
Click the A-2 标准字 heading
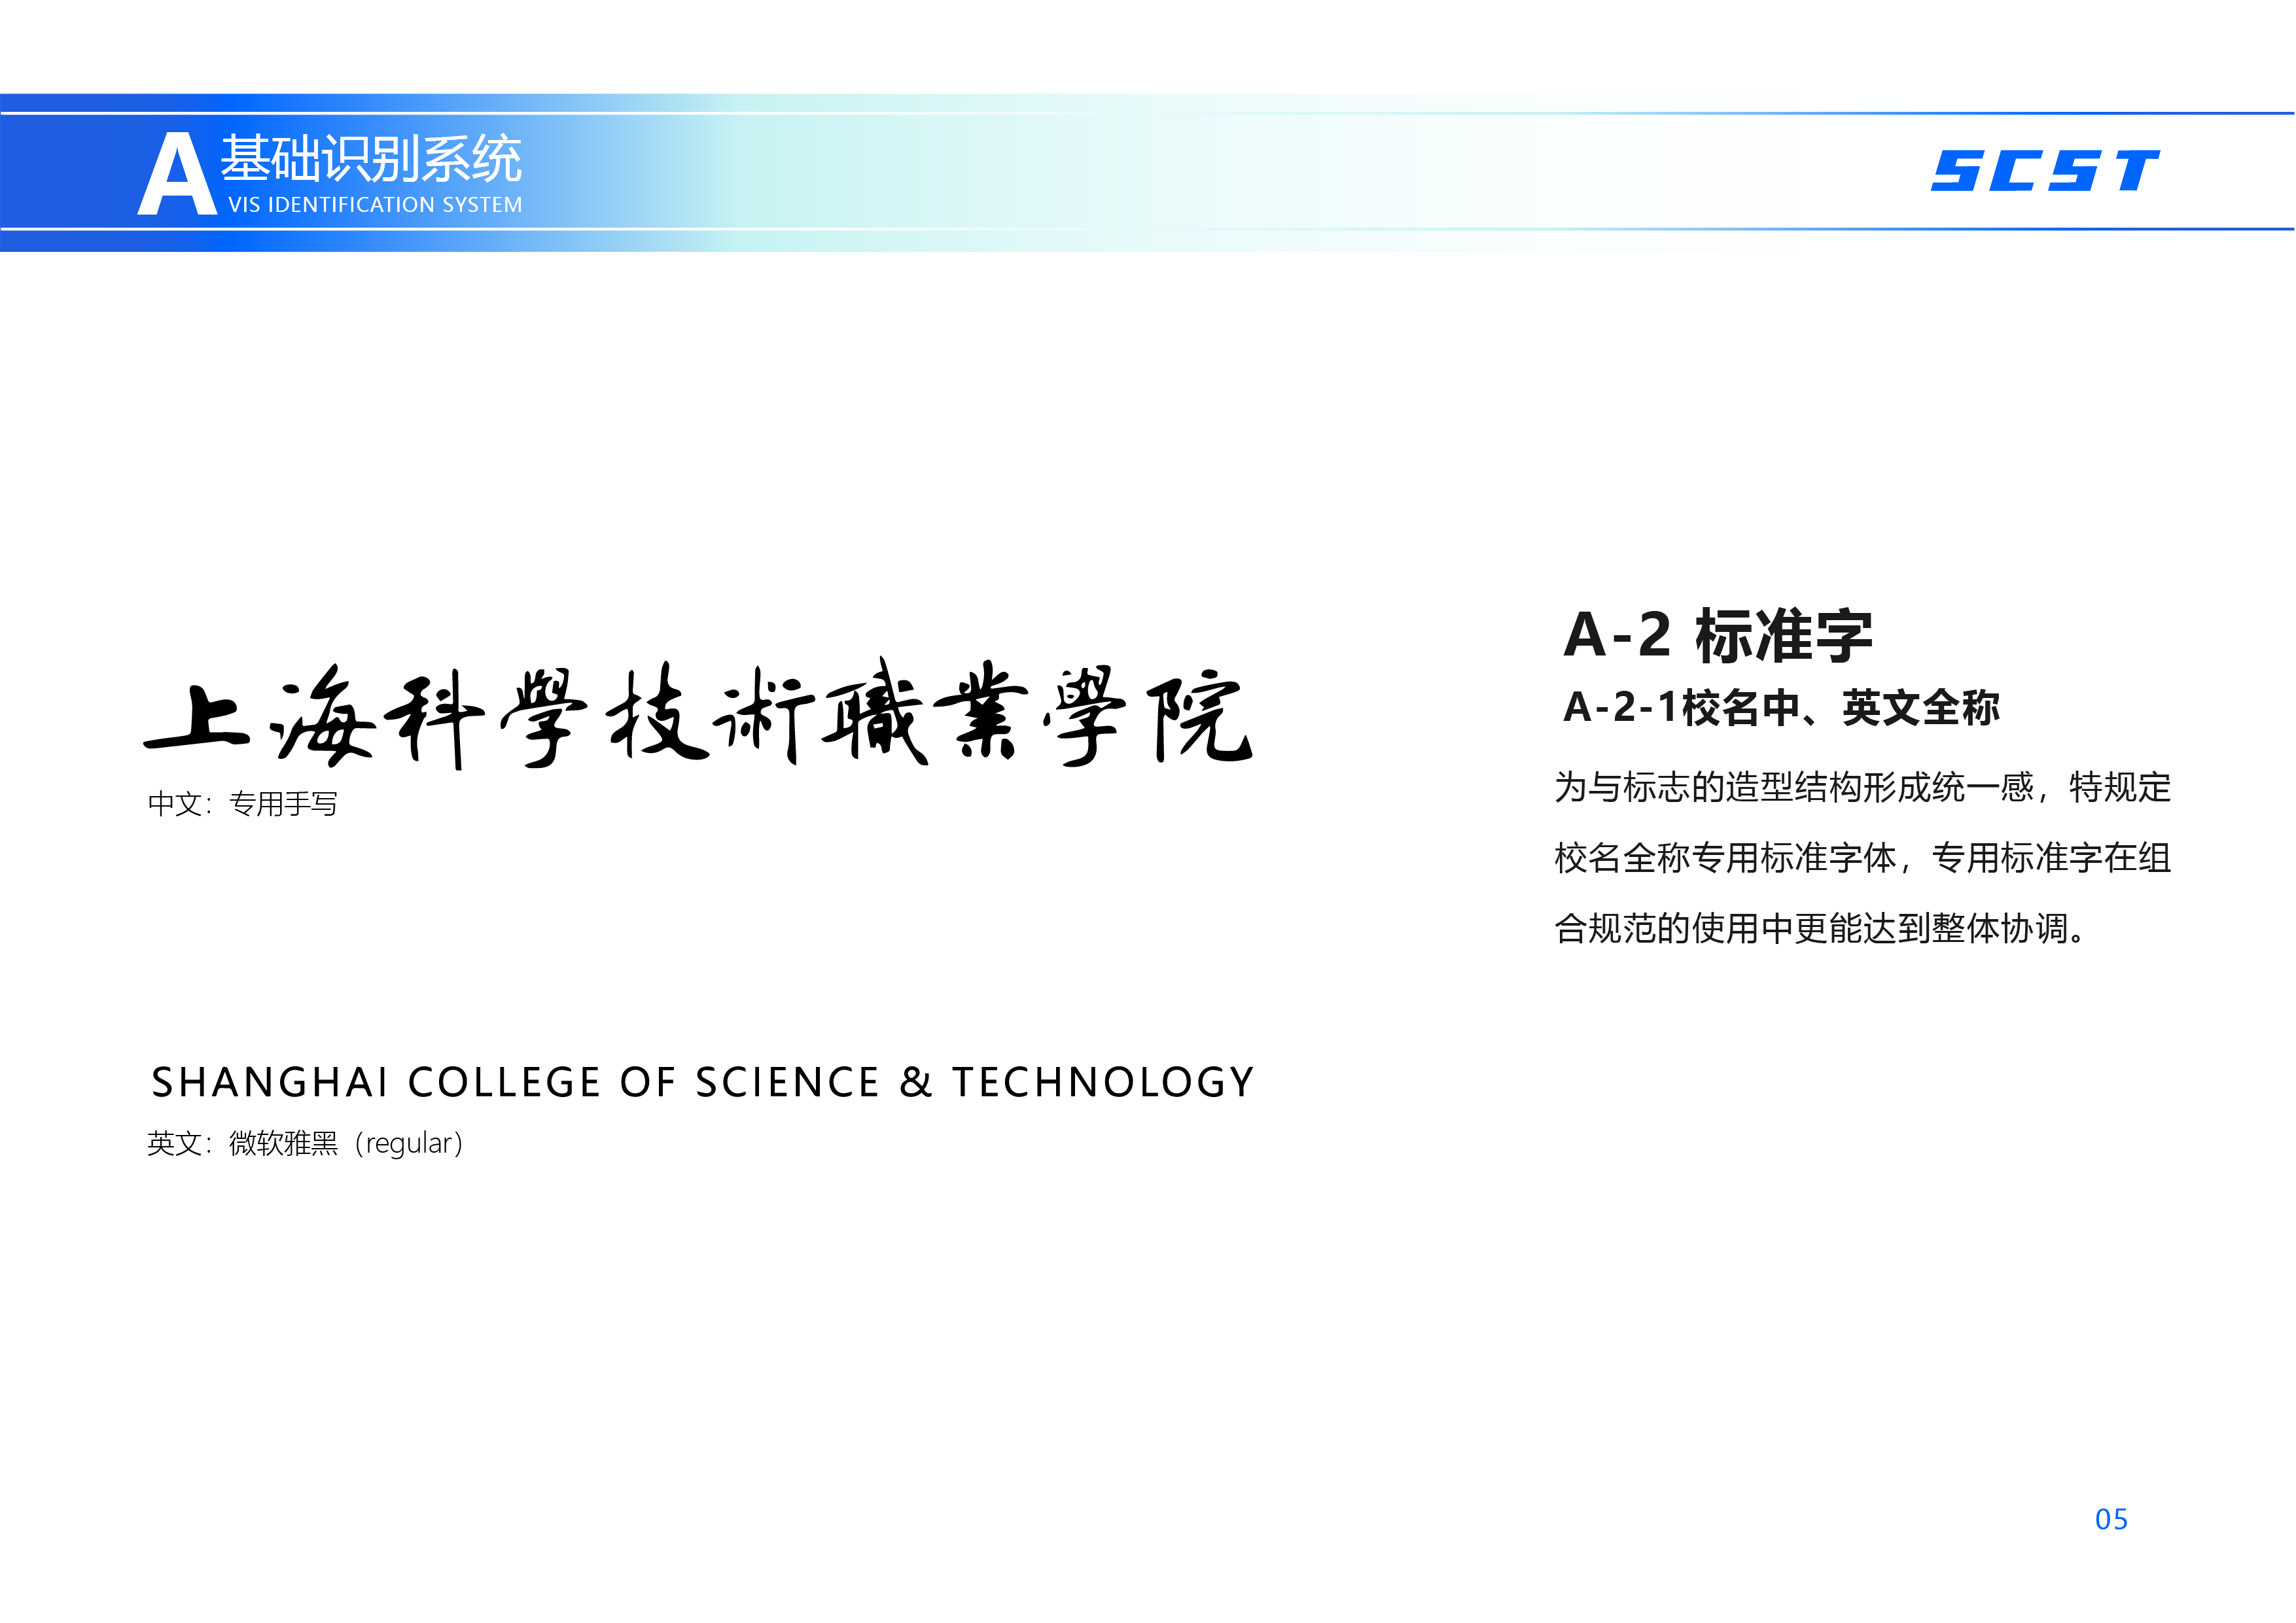pyautogui.click(x=1717, y=636)
